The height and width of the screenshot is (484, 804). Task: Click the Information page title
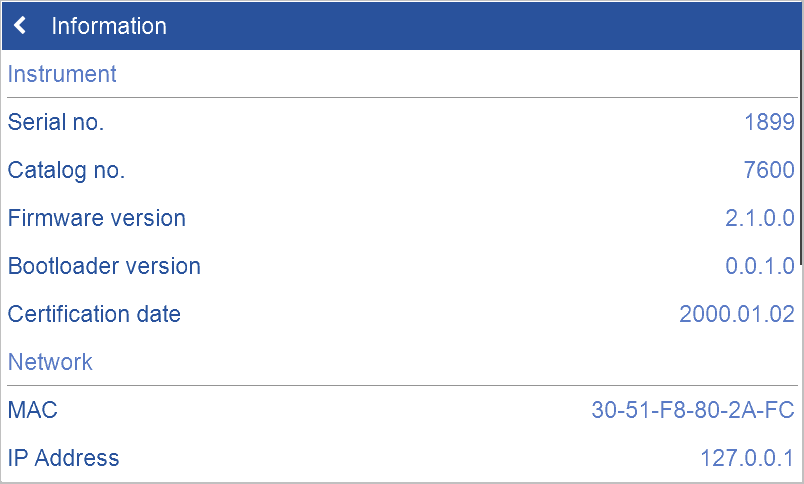109,26
